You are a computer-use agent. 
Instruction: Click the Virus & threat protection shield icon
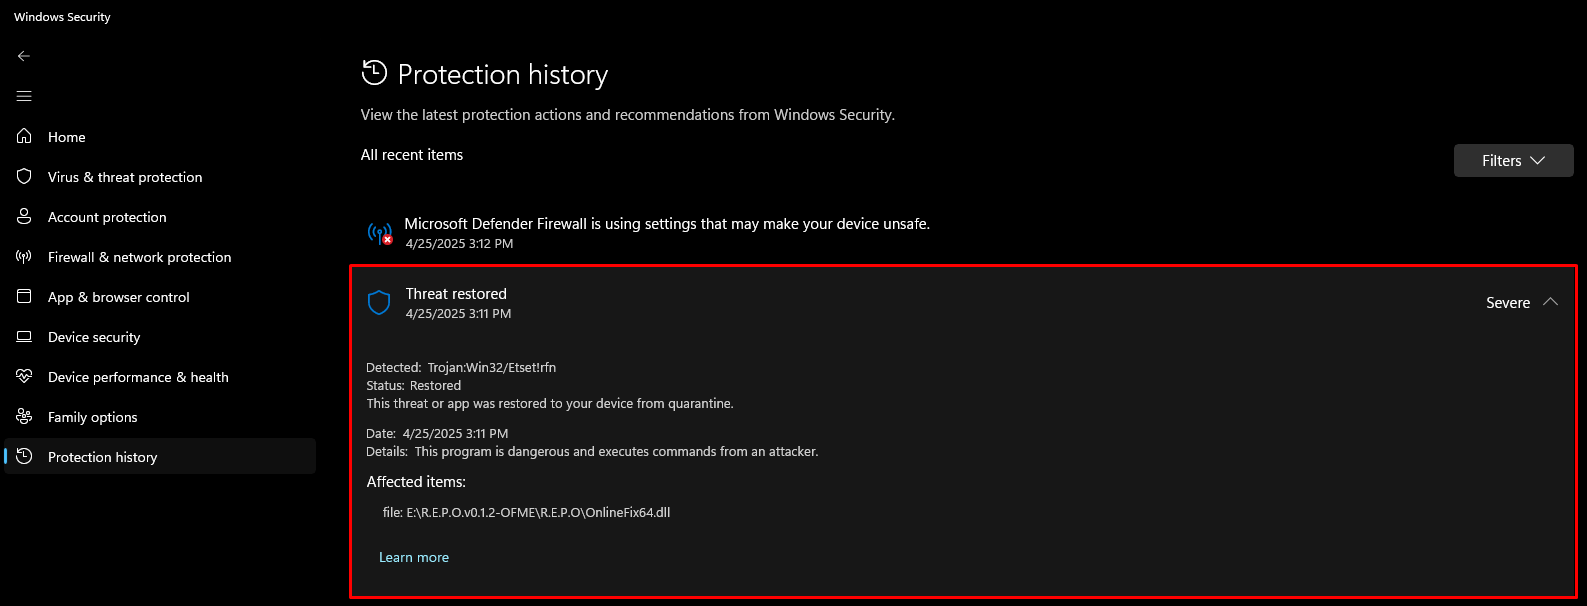click(24, 176)
